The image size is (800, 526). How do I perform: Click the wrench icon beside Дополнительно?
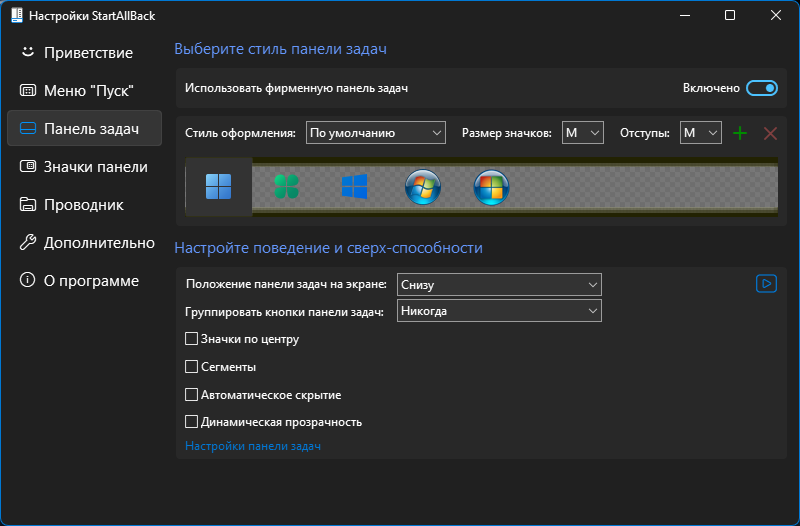[28, 242]
